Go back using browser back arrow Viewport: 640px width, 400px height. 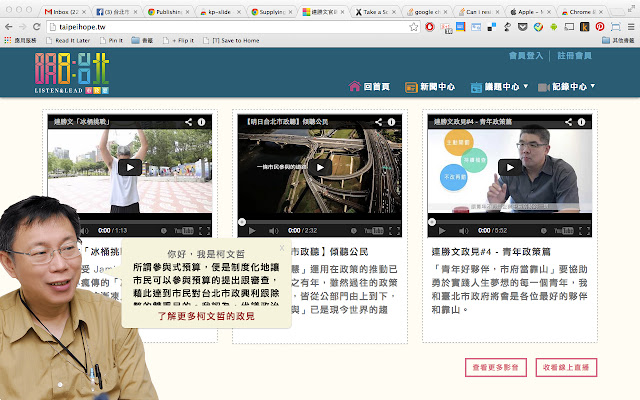8,27
